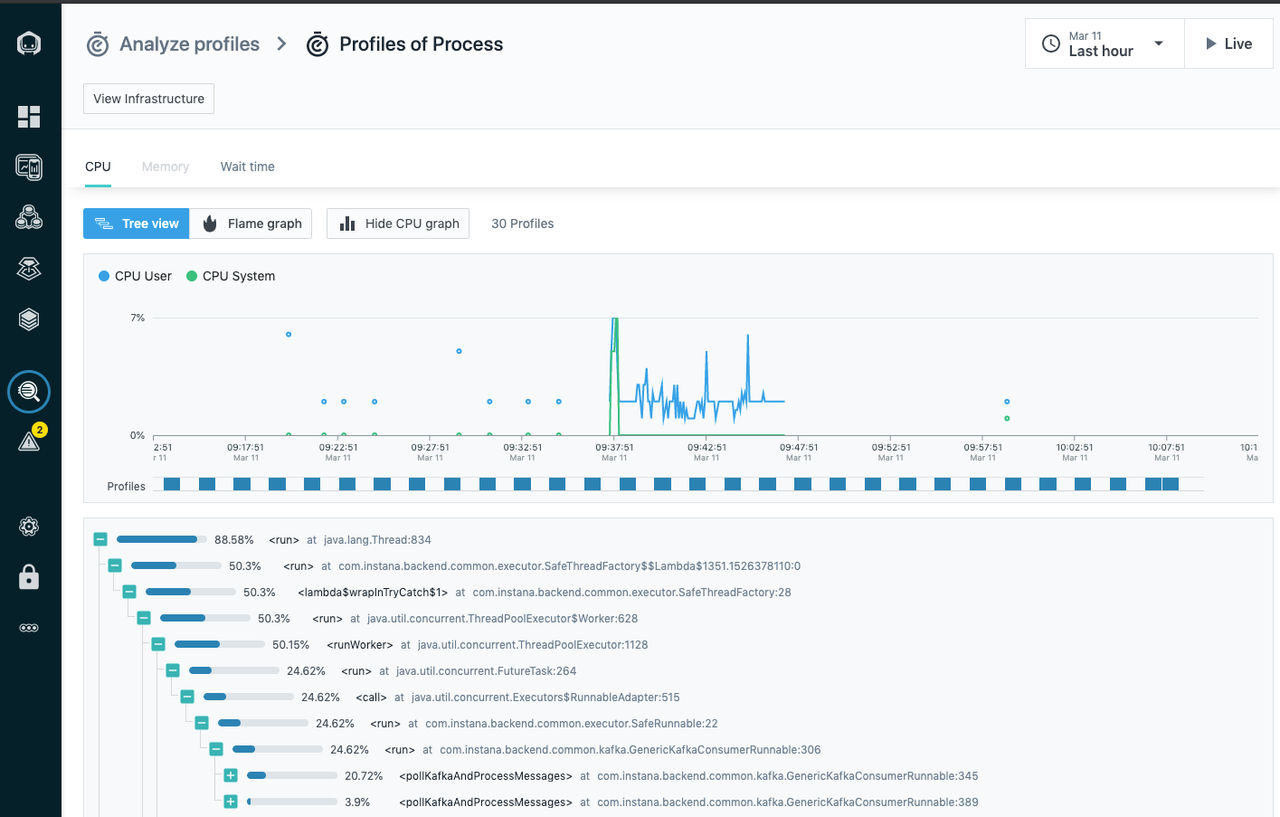
Task: Expand pollKafkaAndProcessMessages 20.72% node
Action: pyautogui.click(x=230, y=776)
